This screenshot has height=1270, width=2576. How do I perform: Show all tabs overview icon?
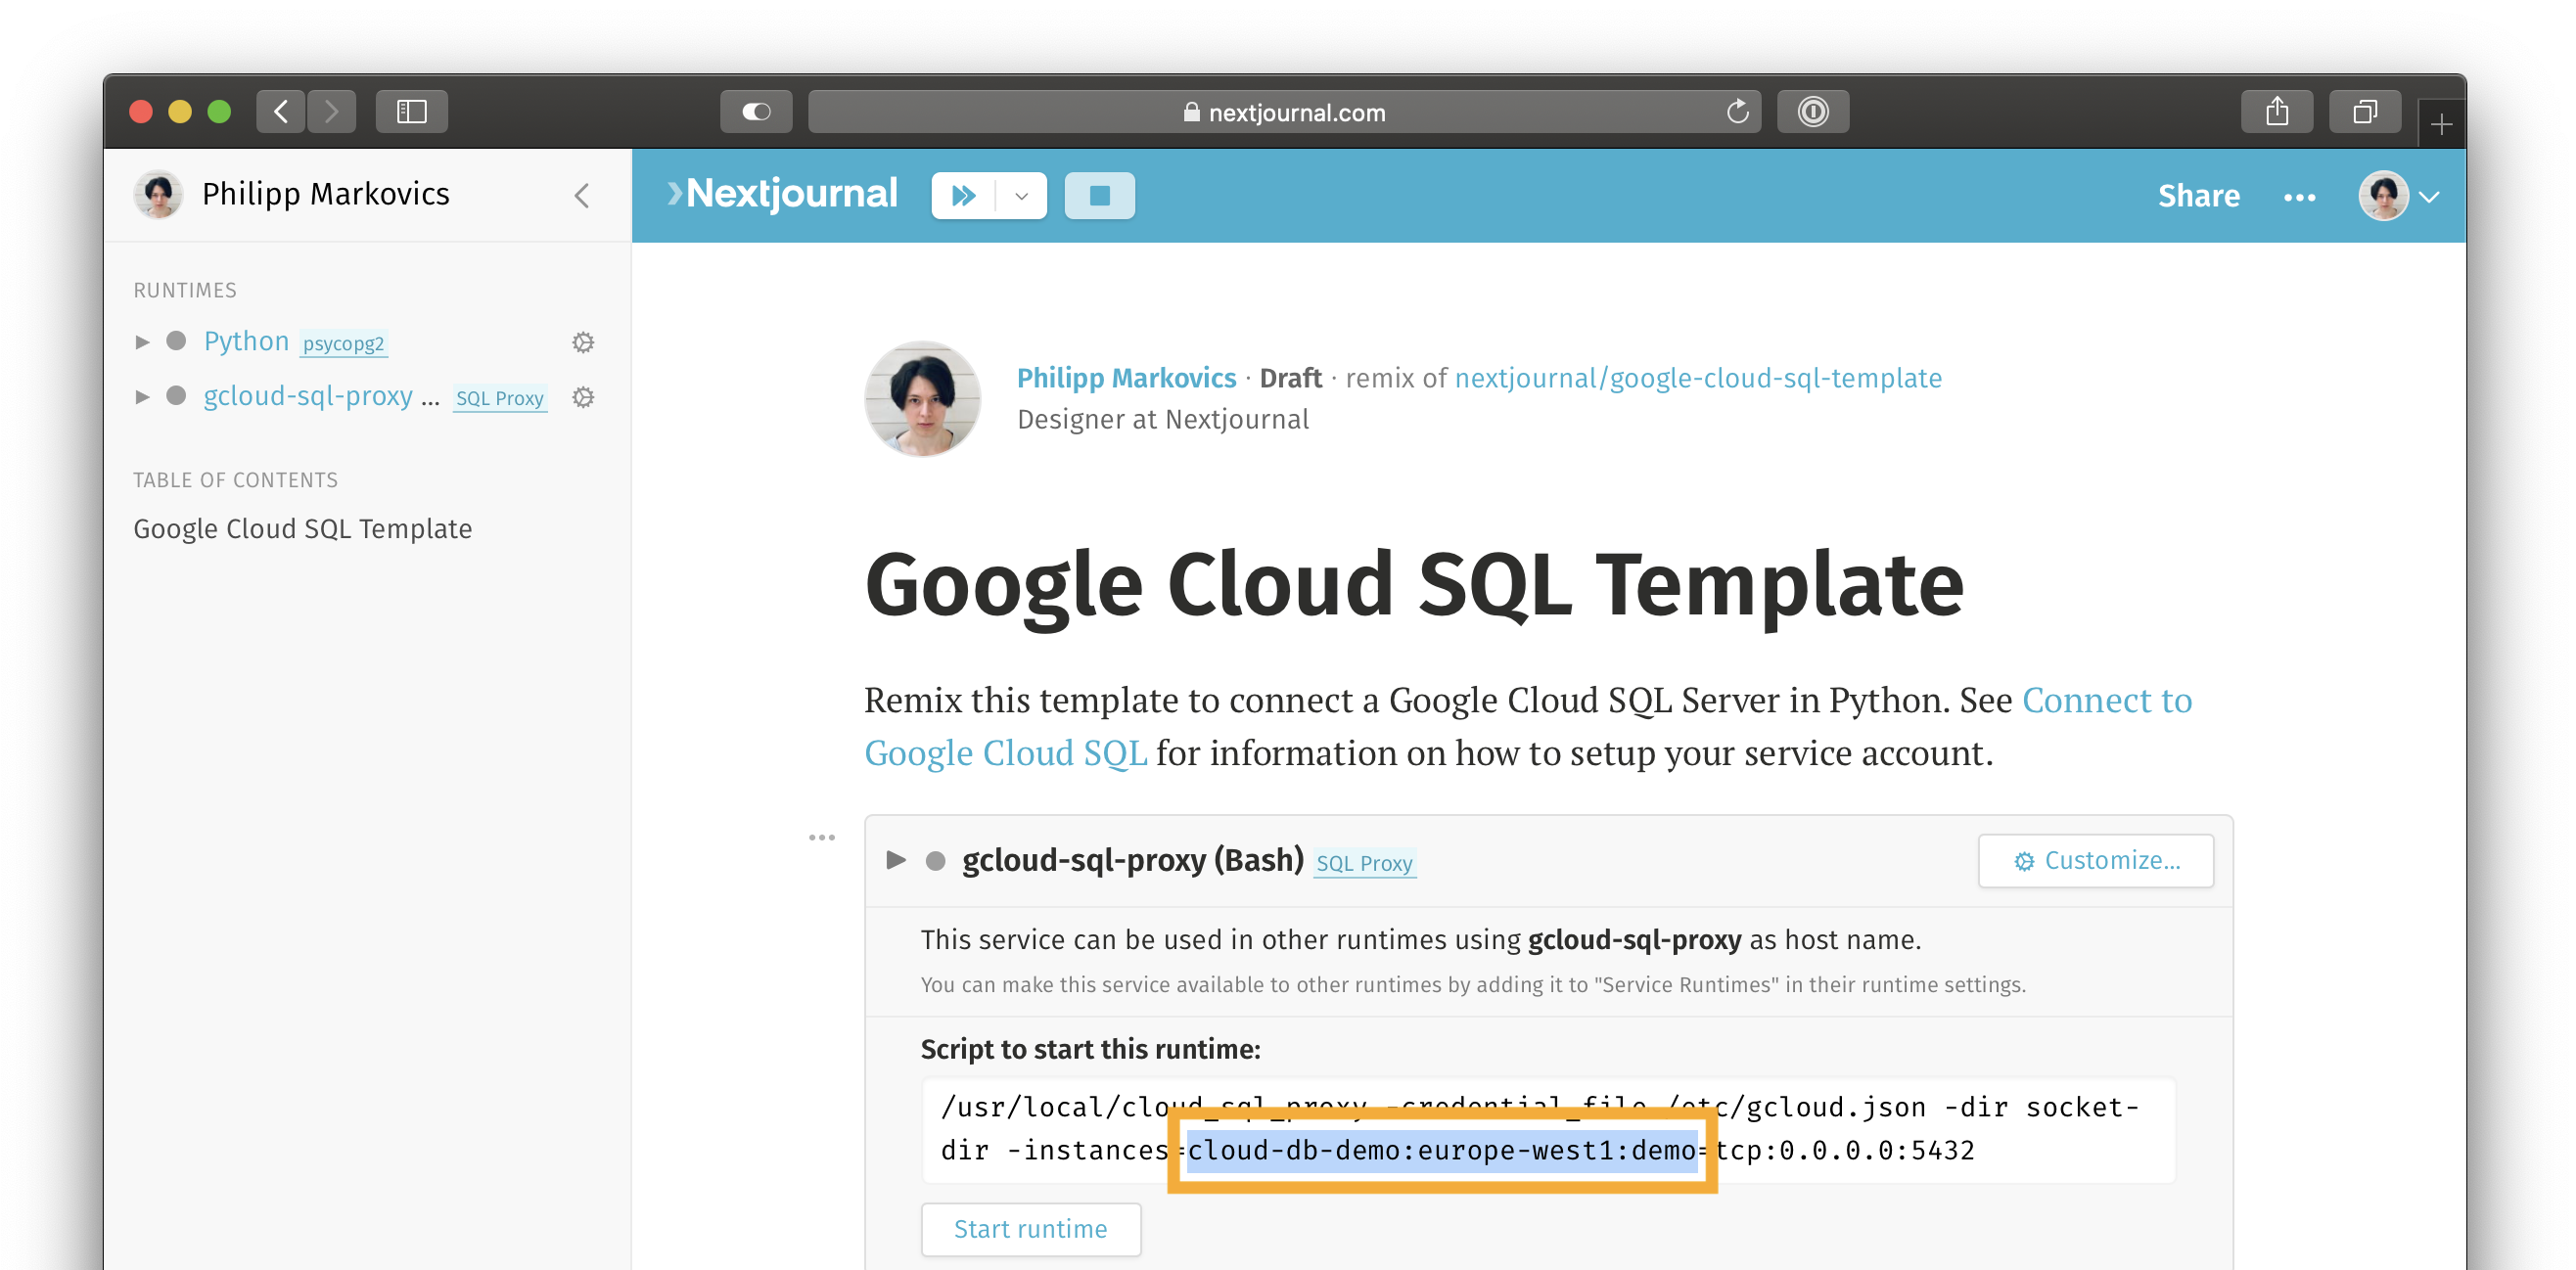2365,111
